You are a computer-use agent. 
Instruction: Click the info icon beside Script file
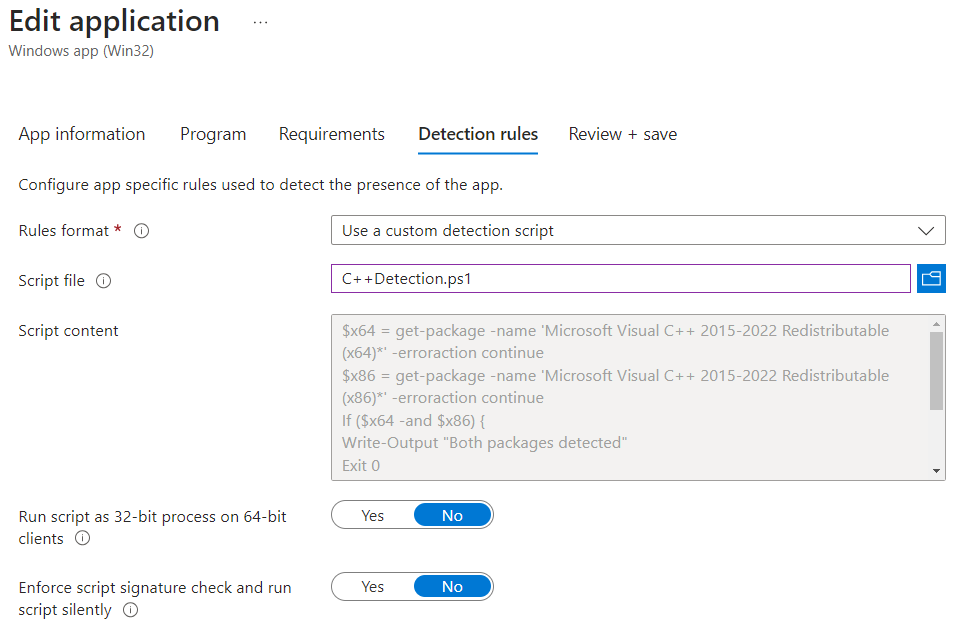click(103, 281)
